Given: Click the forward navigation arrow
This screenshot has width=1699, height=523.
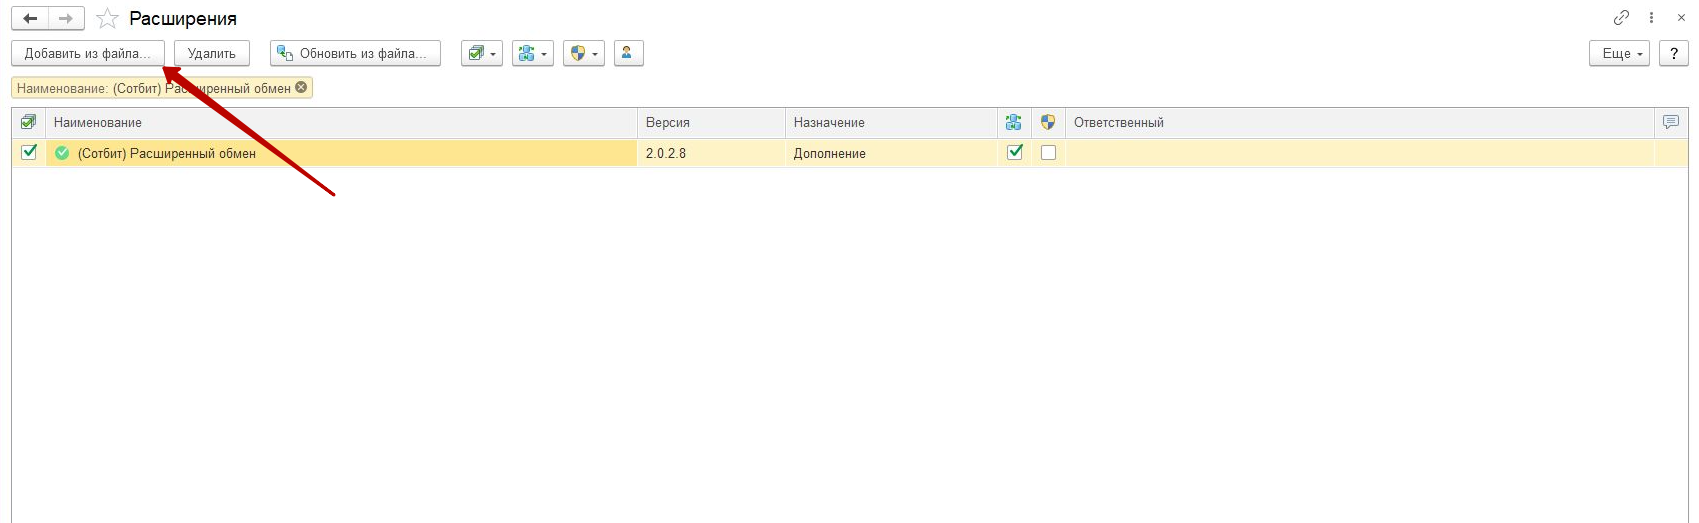Looking at the screenshot, I should point(66,19).
